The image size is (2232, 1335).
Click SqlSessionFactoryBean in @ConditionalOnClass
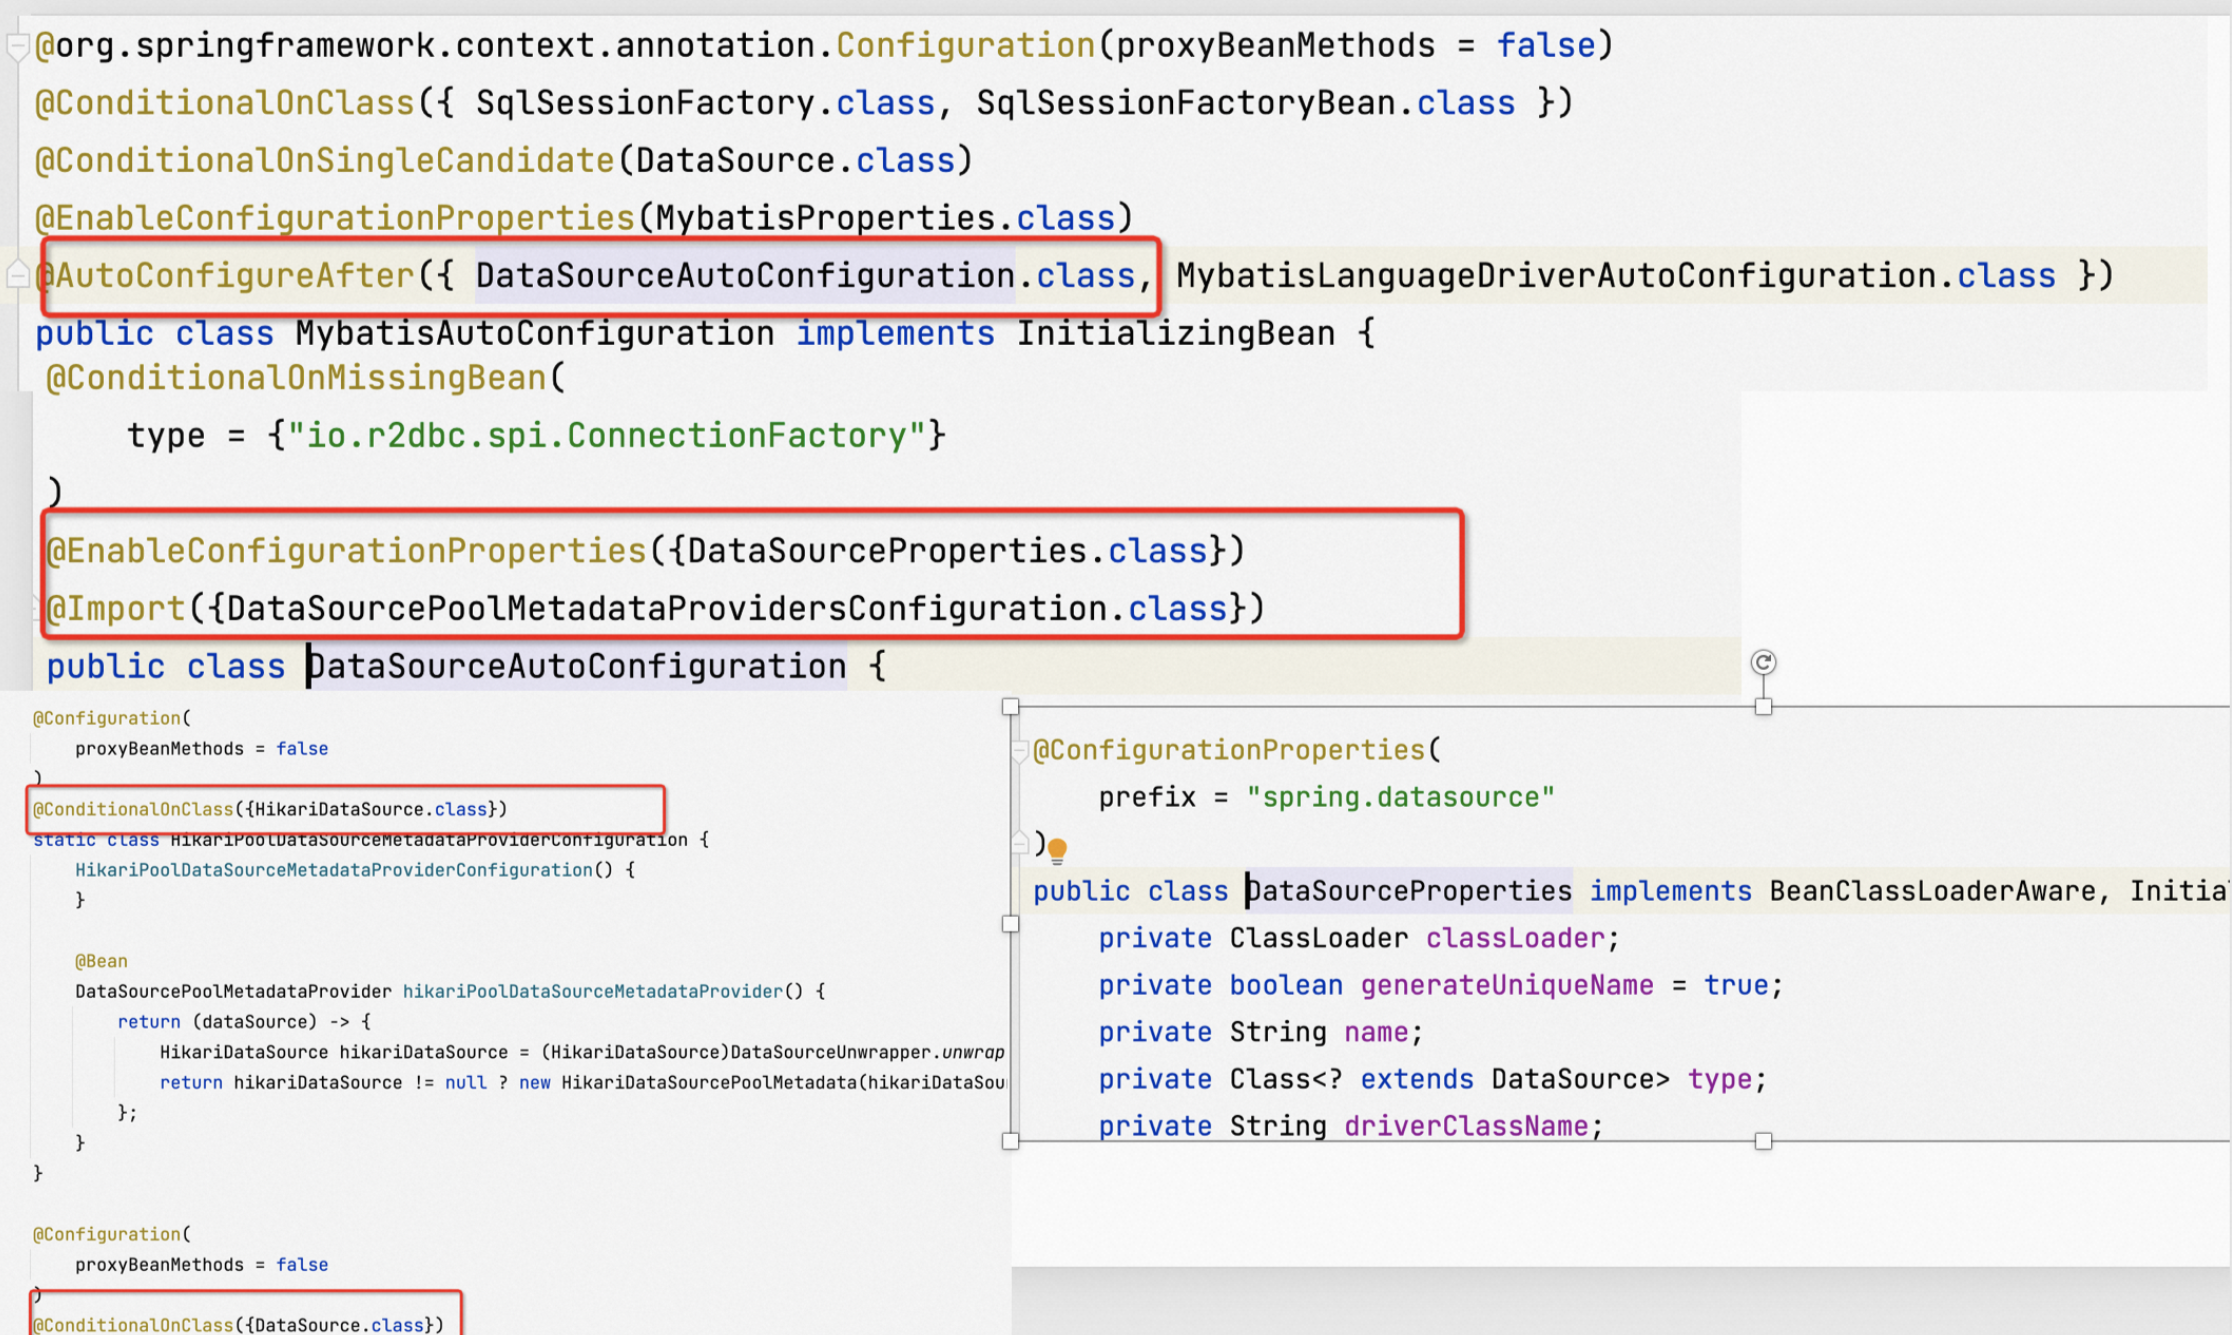click(x=1186, y=103)
